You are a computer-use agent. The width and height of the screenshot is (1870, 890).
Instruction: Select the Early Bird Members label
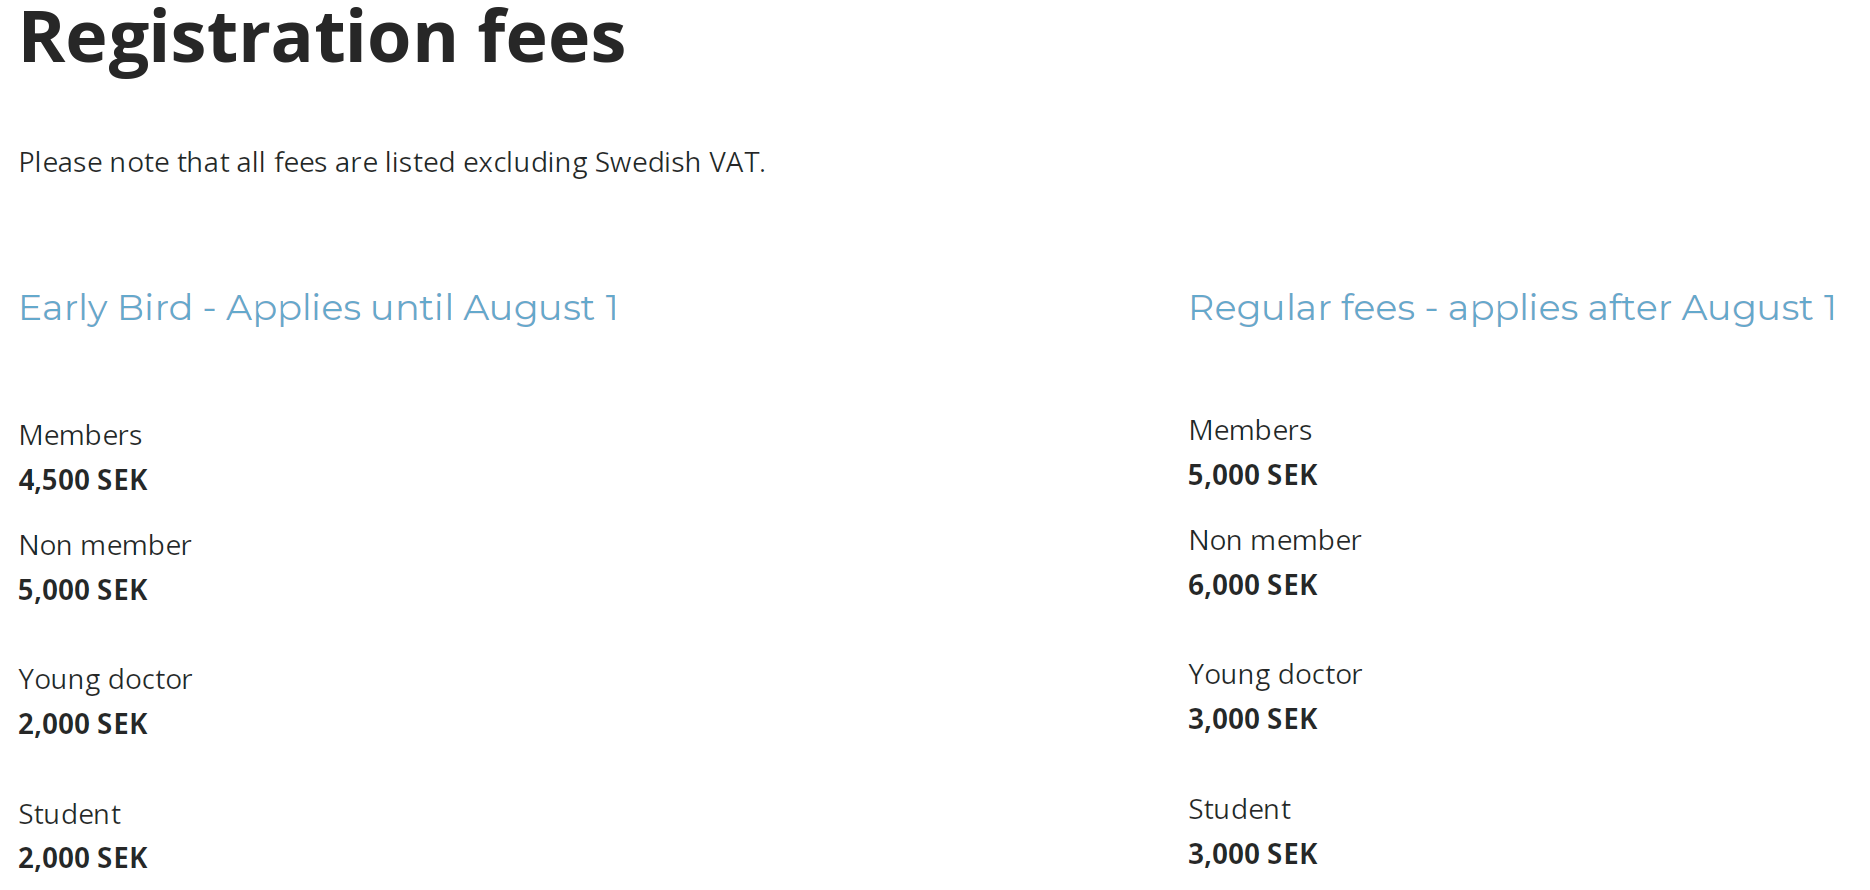pyautogui.click(x=80, y=435)
